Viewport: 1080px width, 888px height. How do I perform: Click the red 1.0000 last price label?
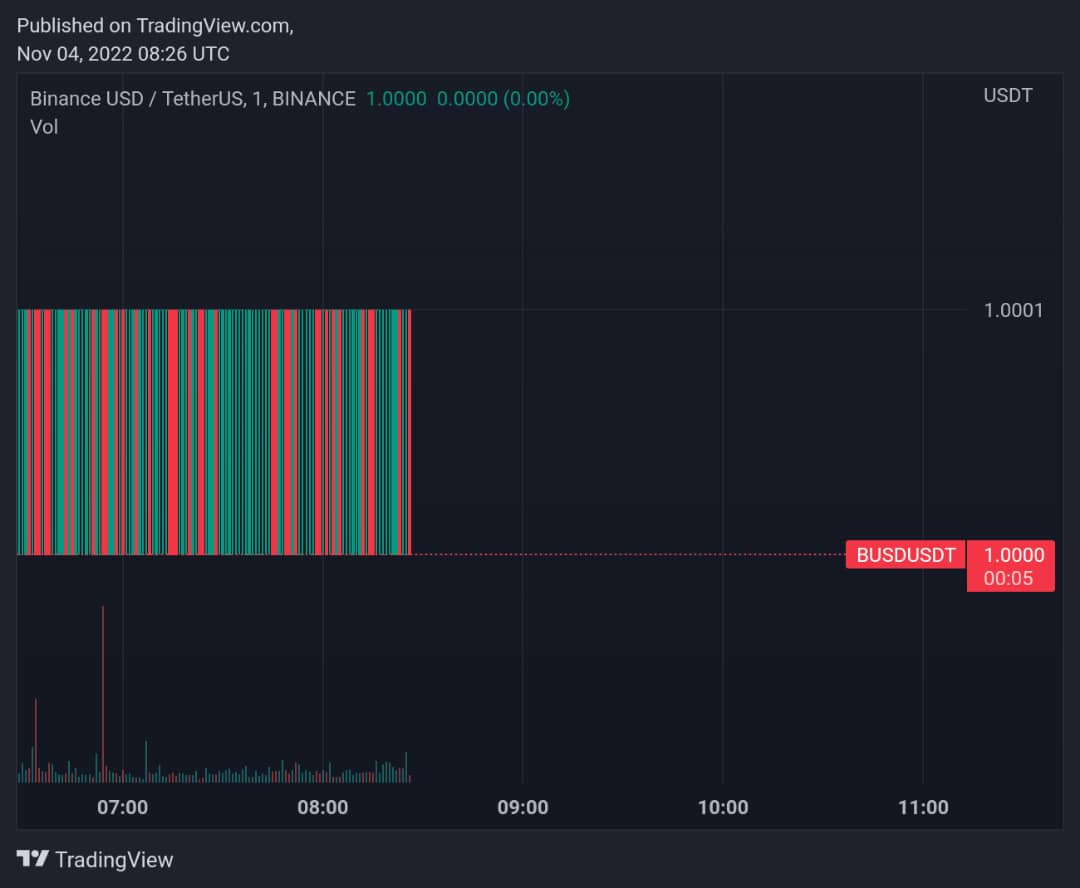1013,555
